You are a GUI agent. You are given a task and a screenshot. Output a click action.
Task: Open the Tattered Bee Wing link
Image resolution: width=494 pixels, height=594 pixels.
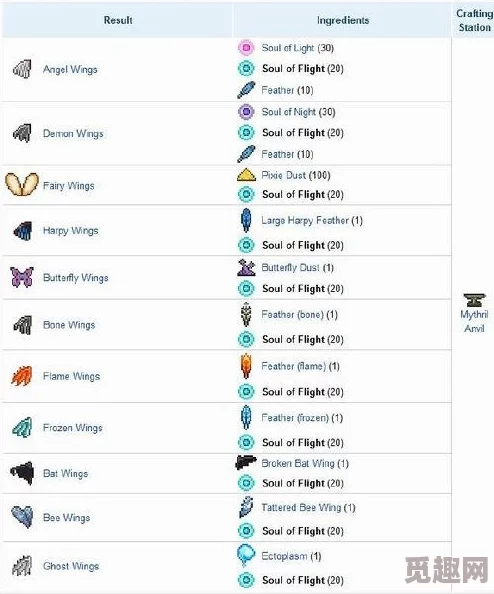pyautogui.click(x=302, y=508)
